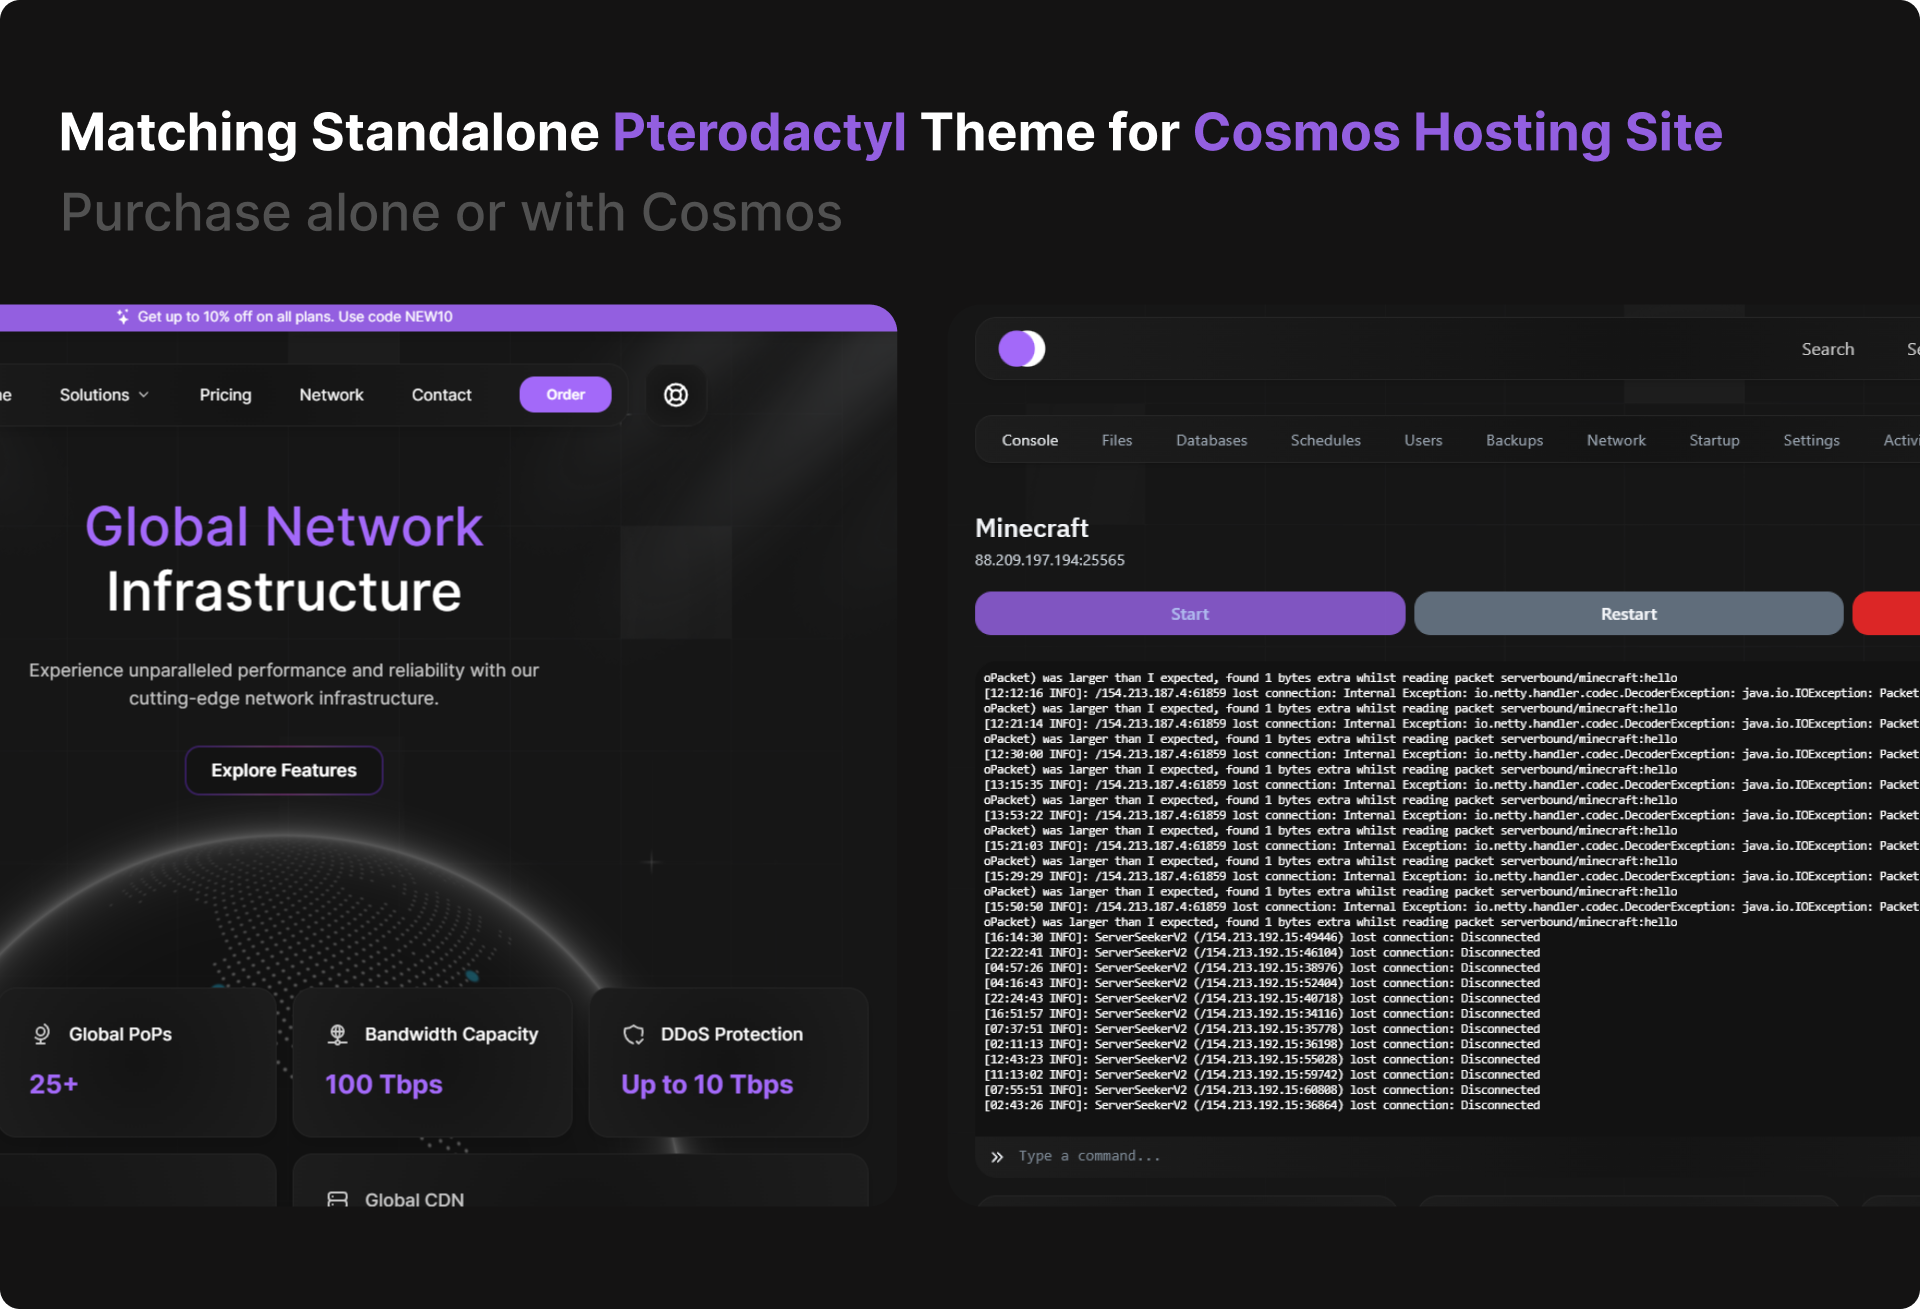Toggle the purple switch in panel header
1920x1309 pixels.
coord(1021,349)
